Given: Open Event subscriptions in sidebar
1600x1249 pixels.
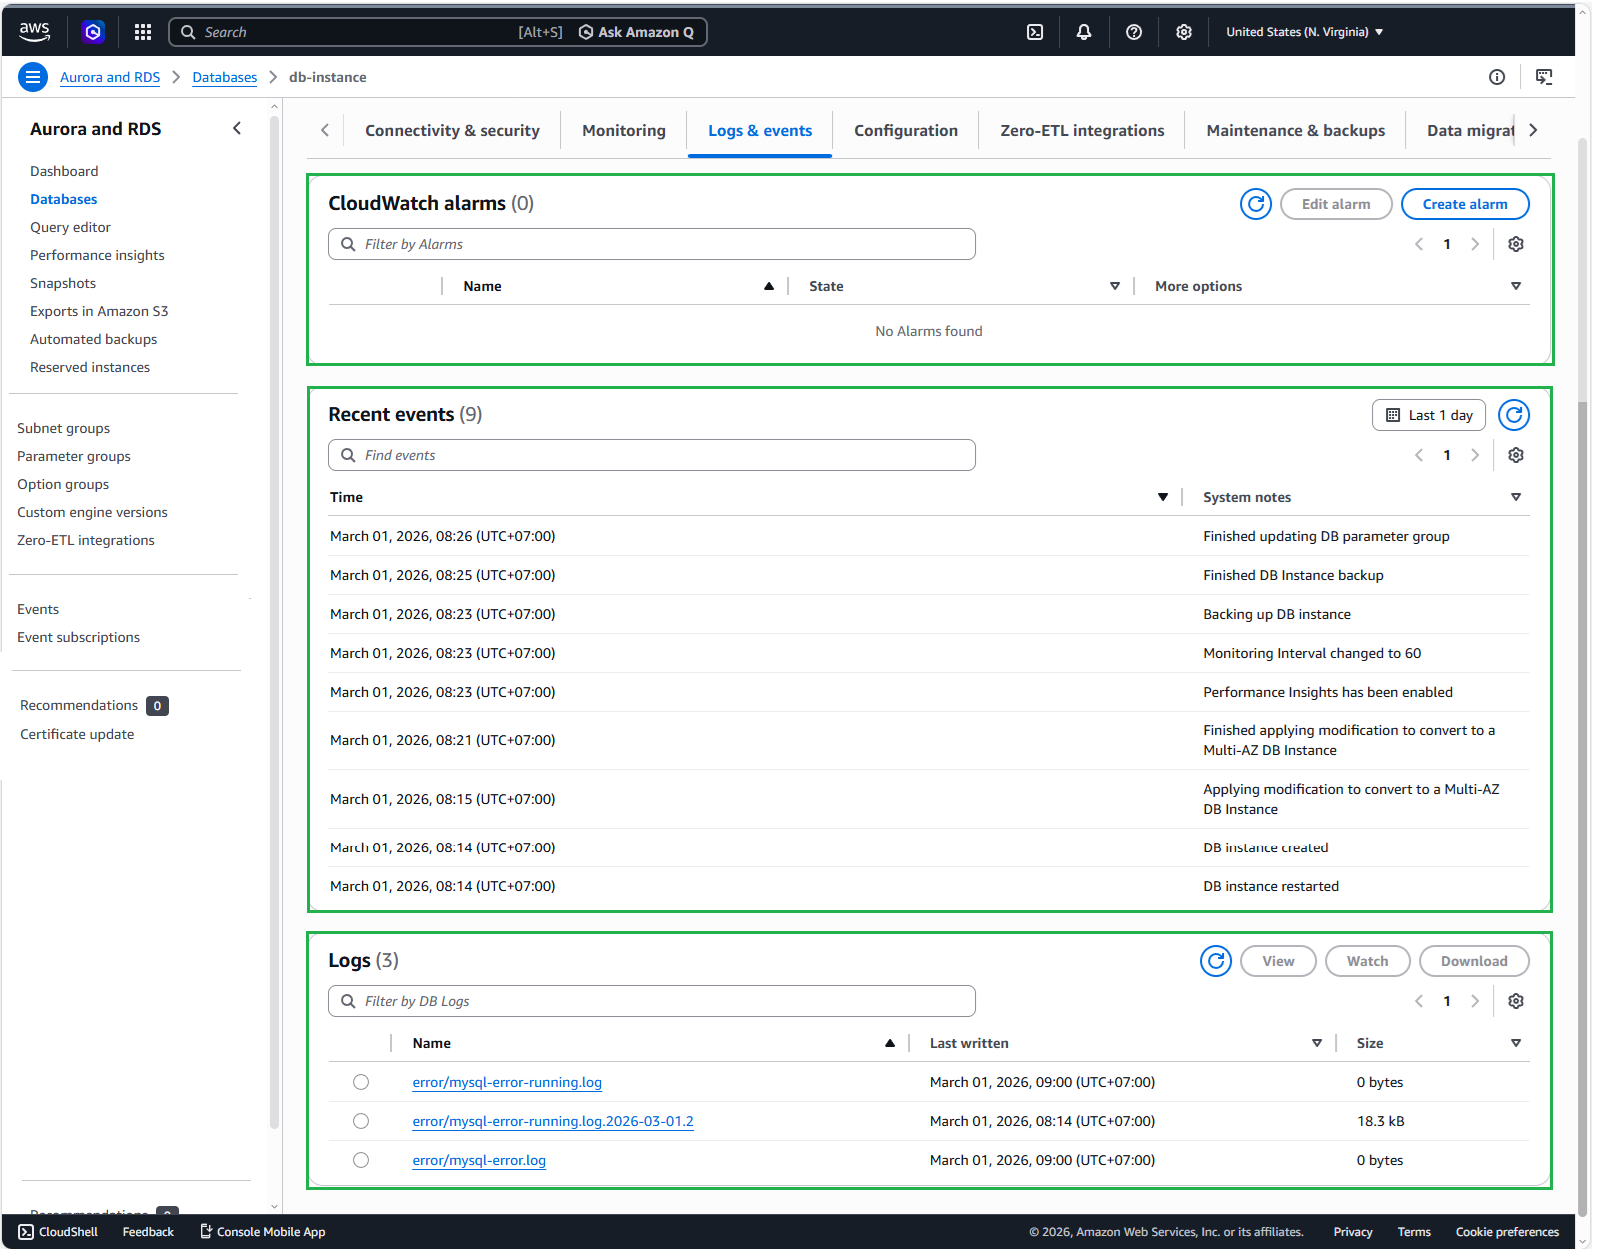Looking at the screenshot, I should (x=78, y=637).
